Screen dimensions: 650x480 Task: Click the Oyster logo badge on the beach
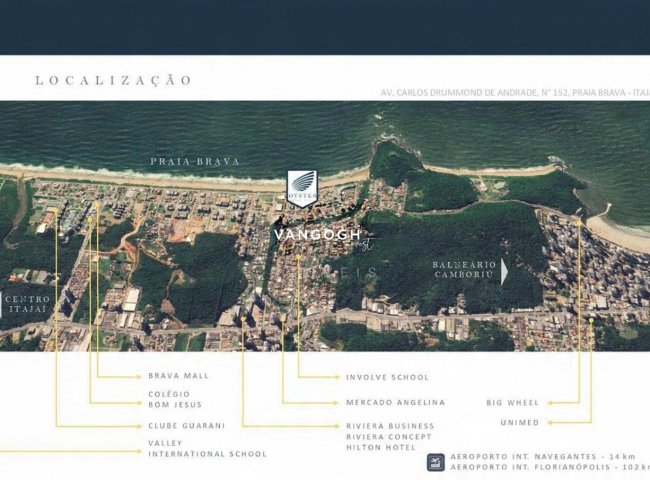[302, 187]
